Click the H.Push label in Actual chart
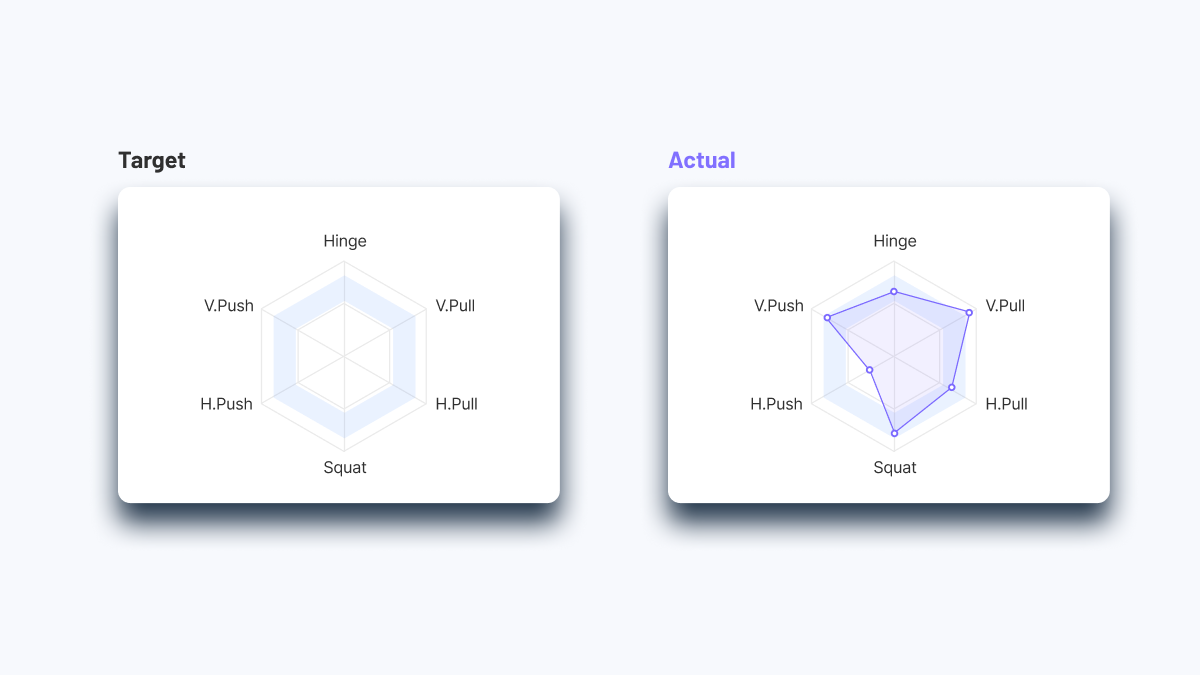 (777, 404)
